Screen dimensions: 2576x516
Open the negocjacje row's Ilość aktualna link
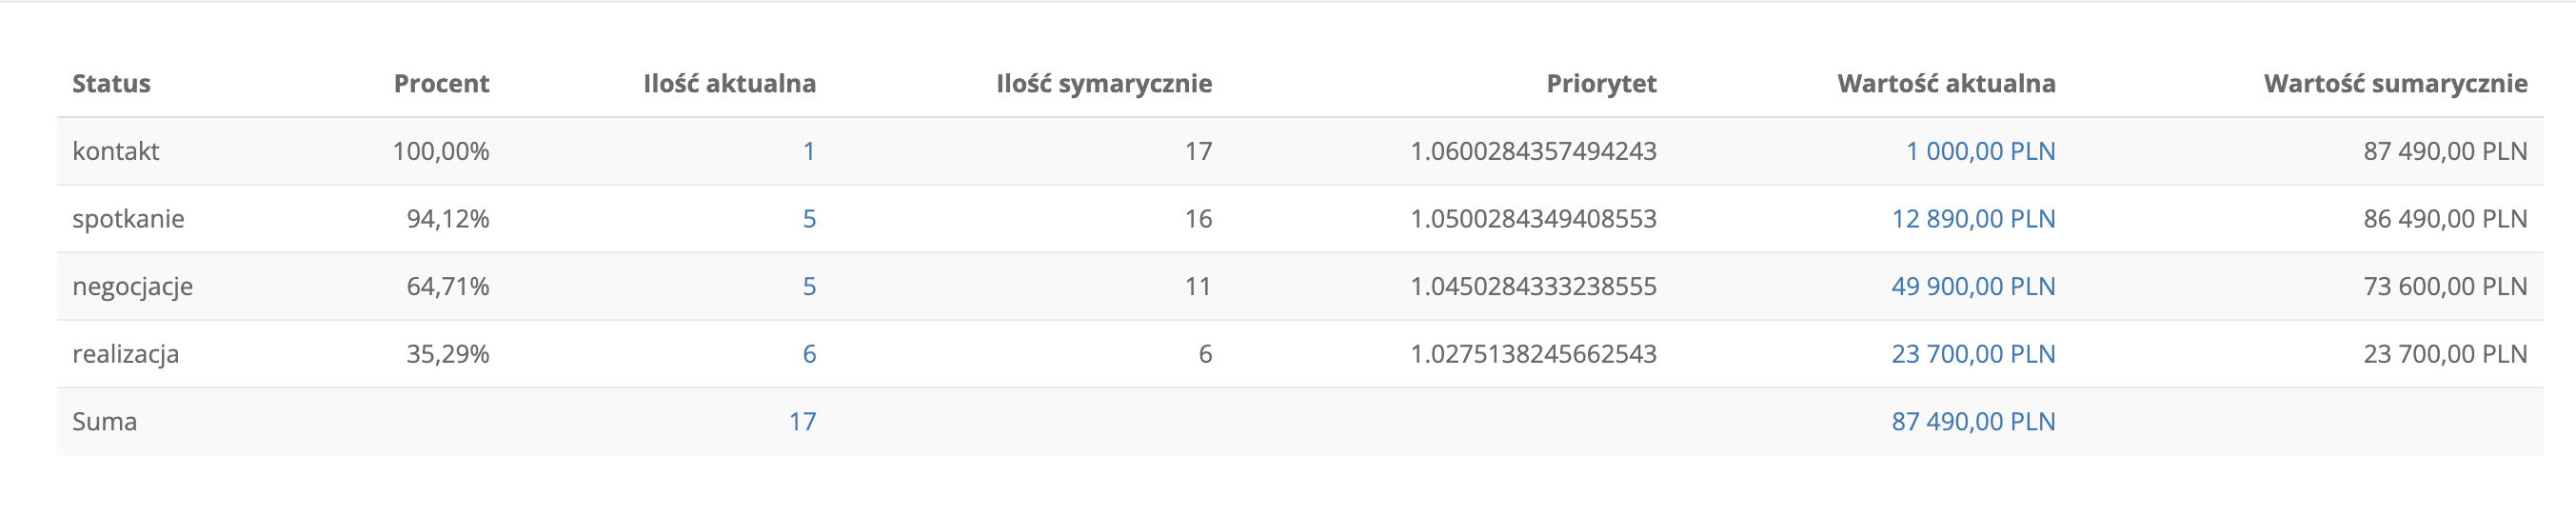[809, 286]
